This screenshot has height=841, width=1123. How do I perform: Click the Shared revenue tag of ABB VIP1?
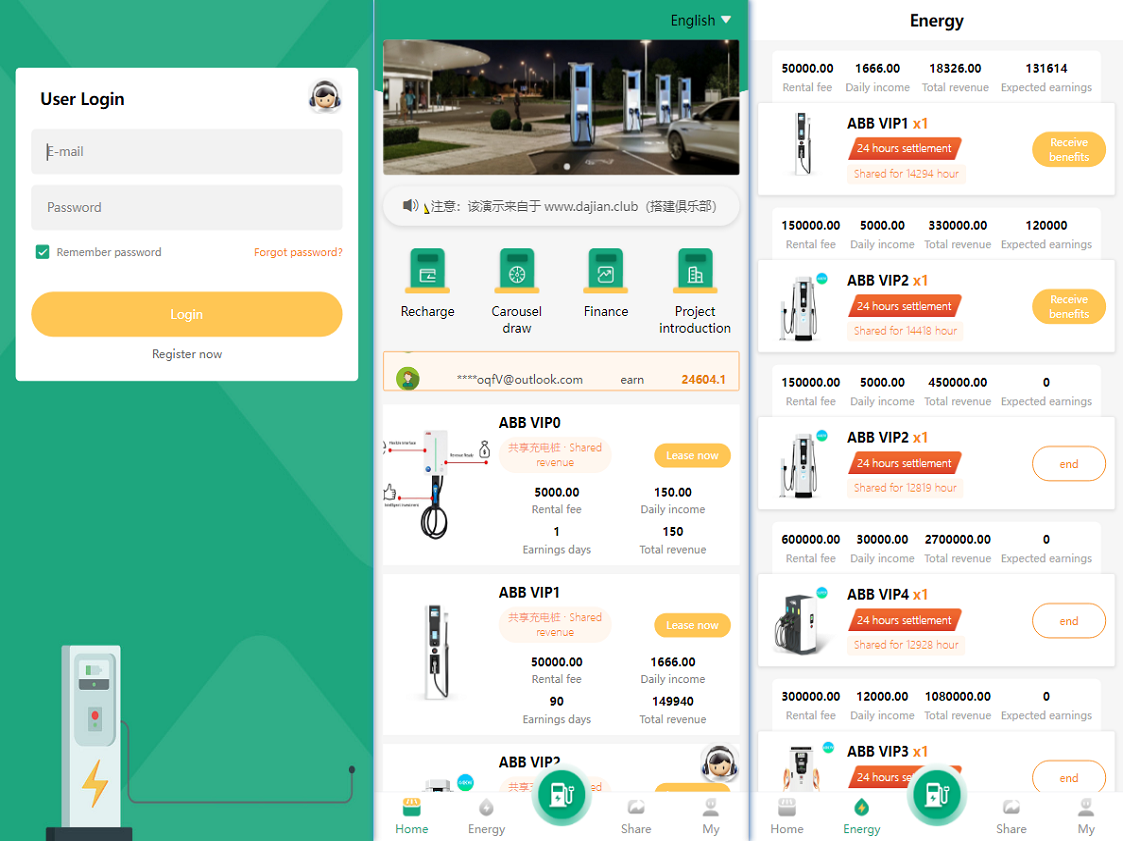click(555, 625)
